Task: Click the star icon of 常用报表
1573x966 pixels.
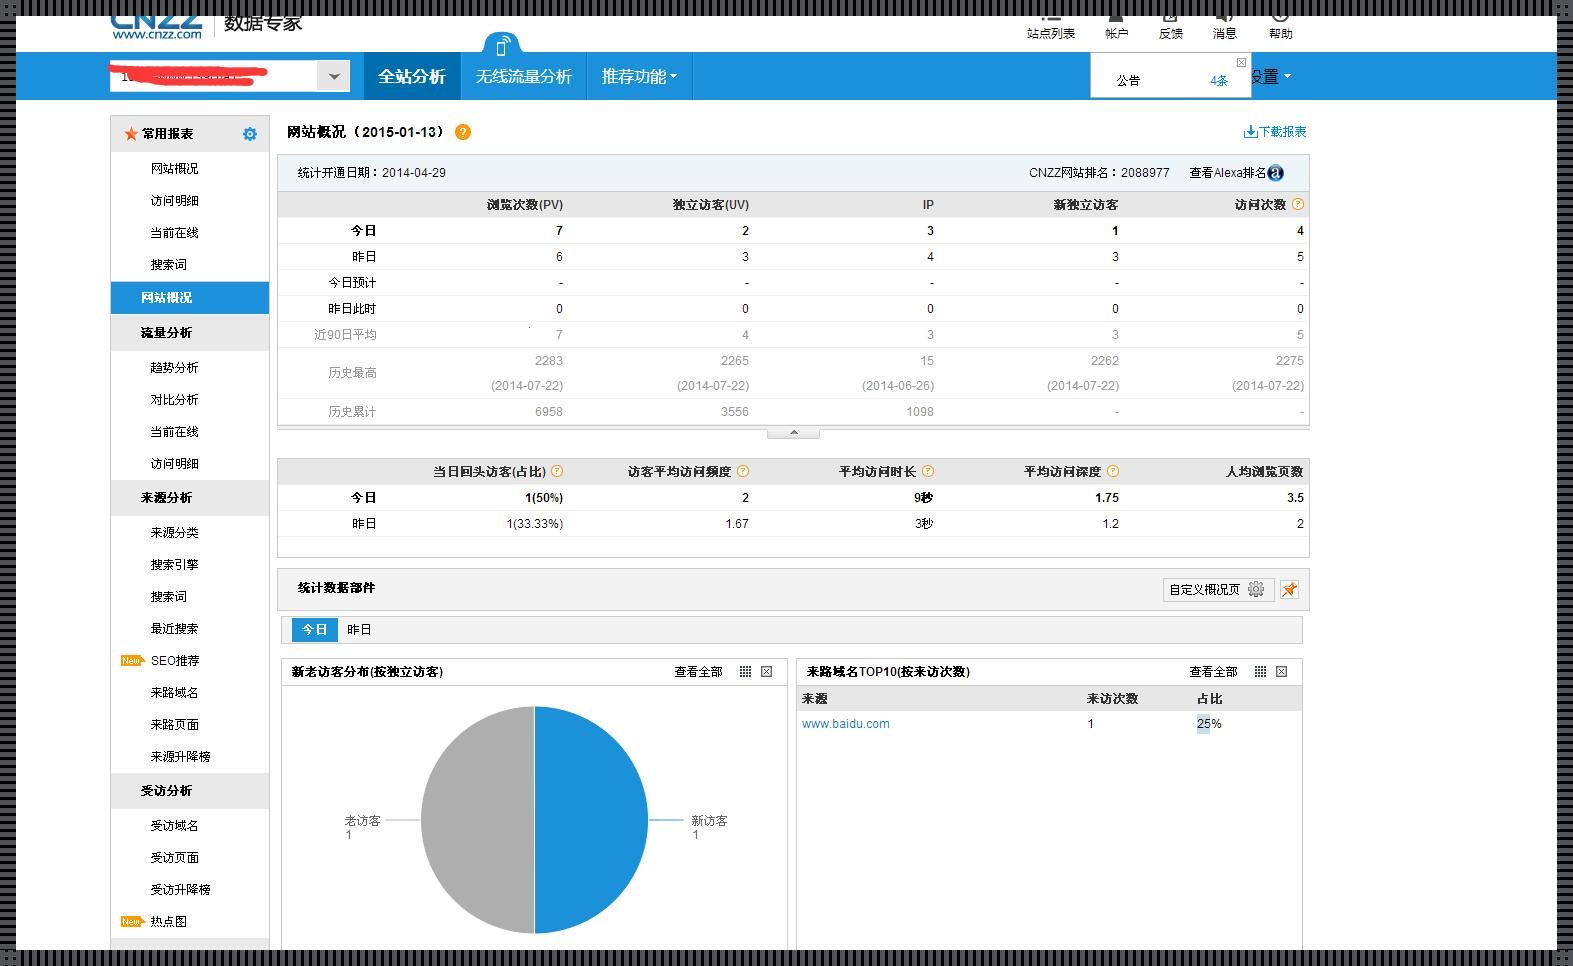Action: point(131,134)
